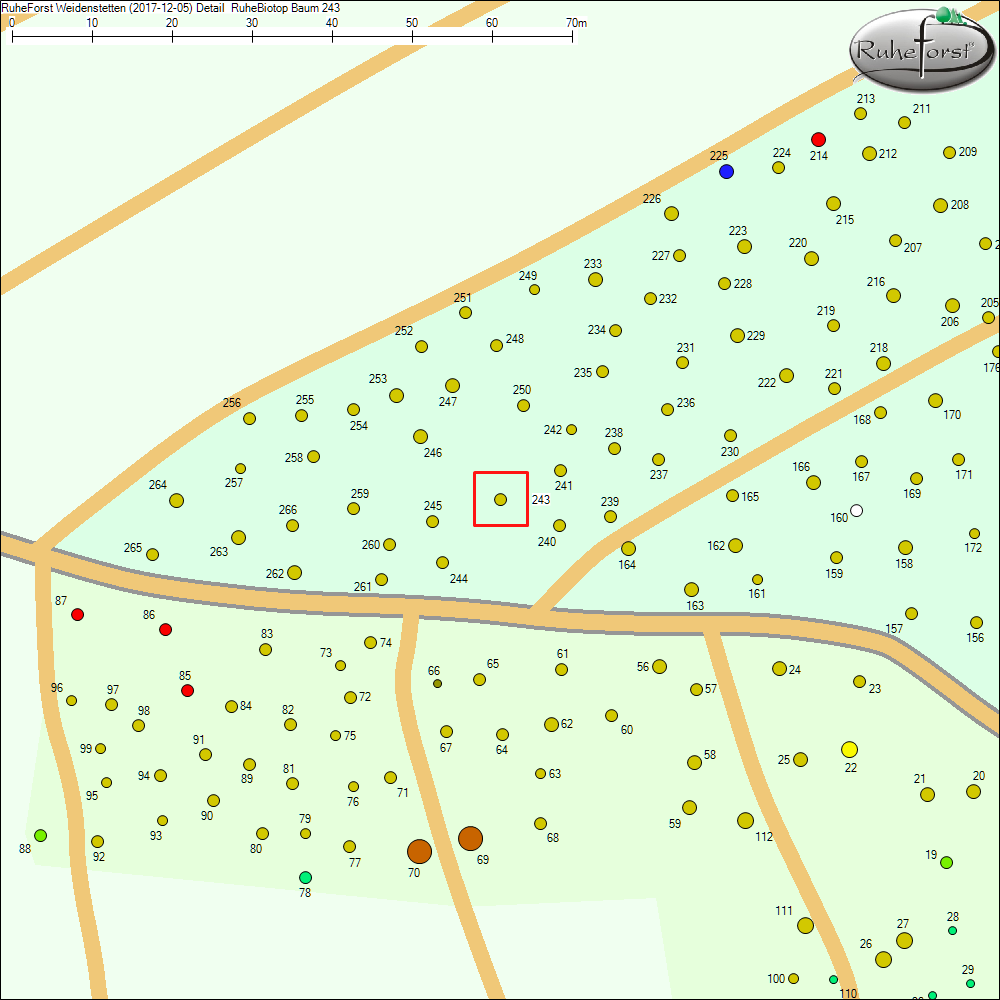Image resolution: width=1000 pixels, height=1000 pixels.
Task: Select the large orange tree marker 69
Action: tap(470, 838)
